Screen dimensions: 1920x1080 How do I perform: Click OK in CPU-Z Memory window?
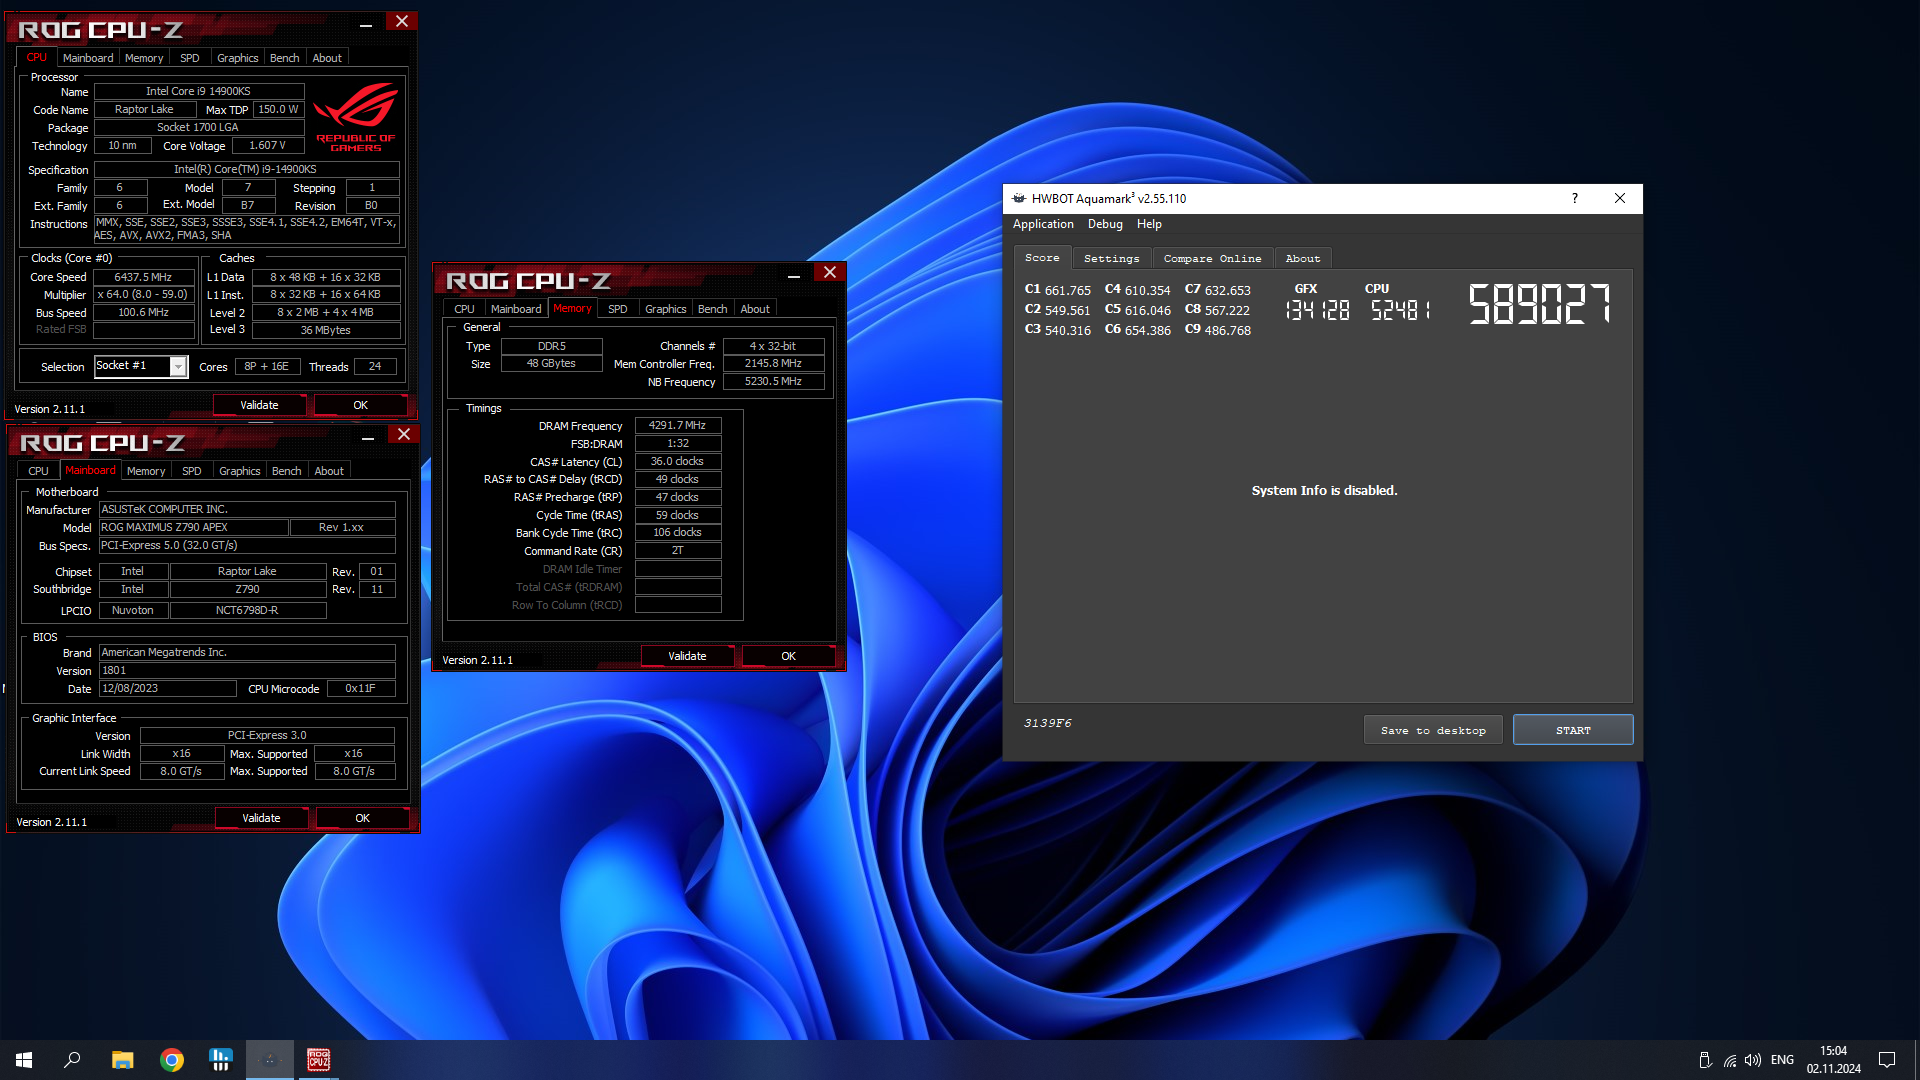point(789,656)
